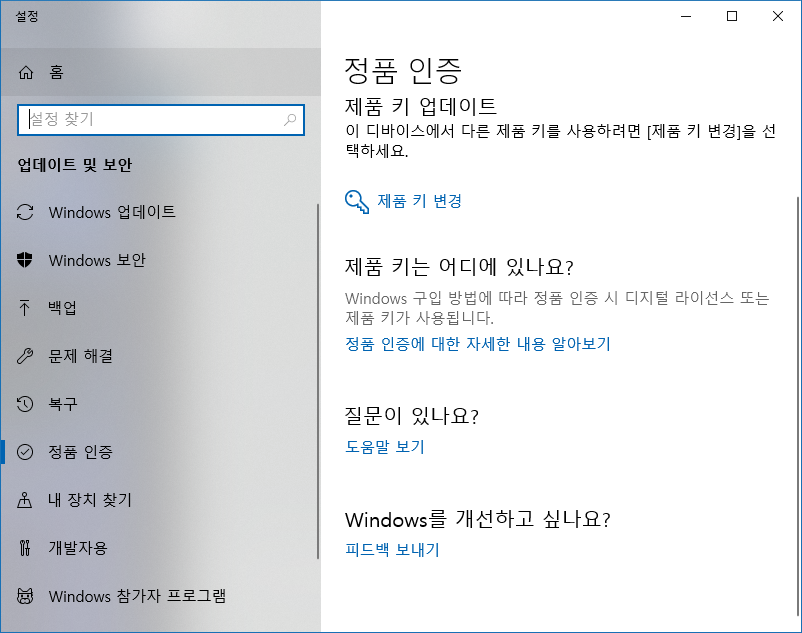Maximize the 설정 window
This screenshot has width=802, height=633.
point(732,16)
